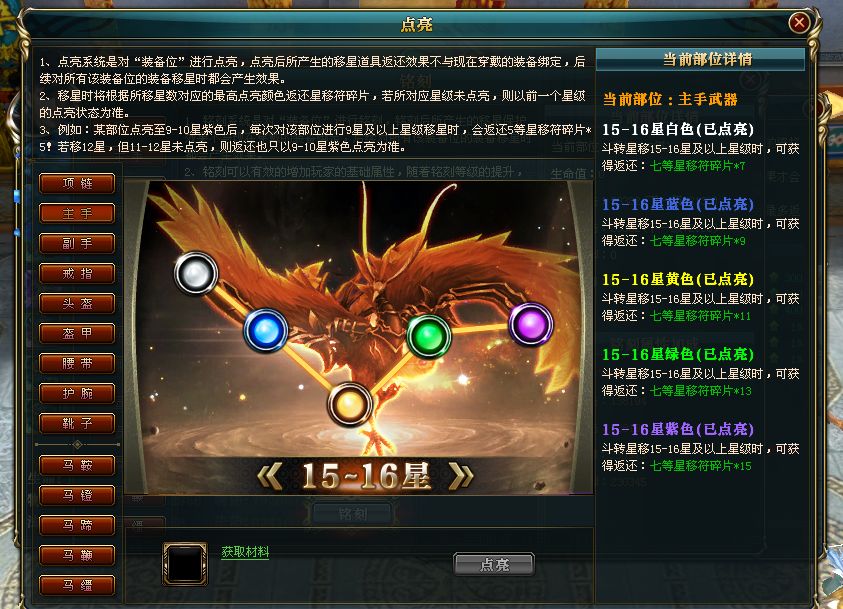
Task: Open the 腰带 slot
Action: 77,363
